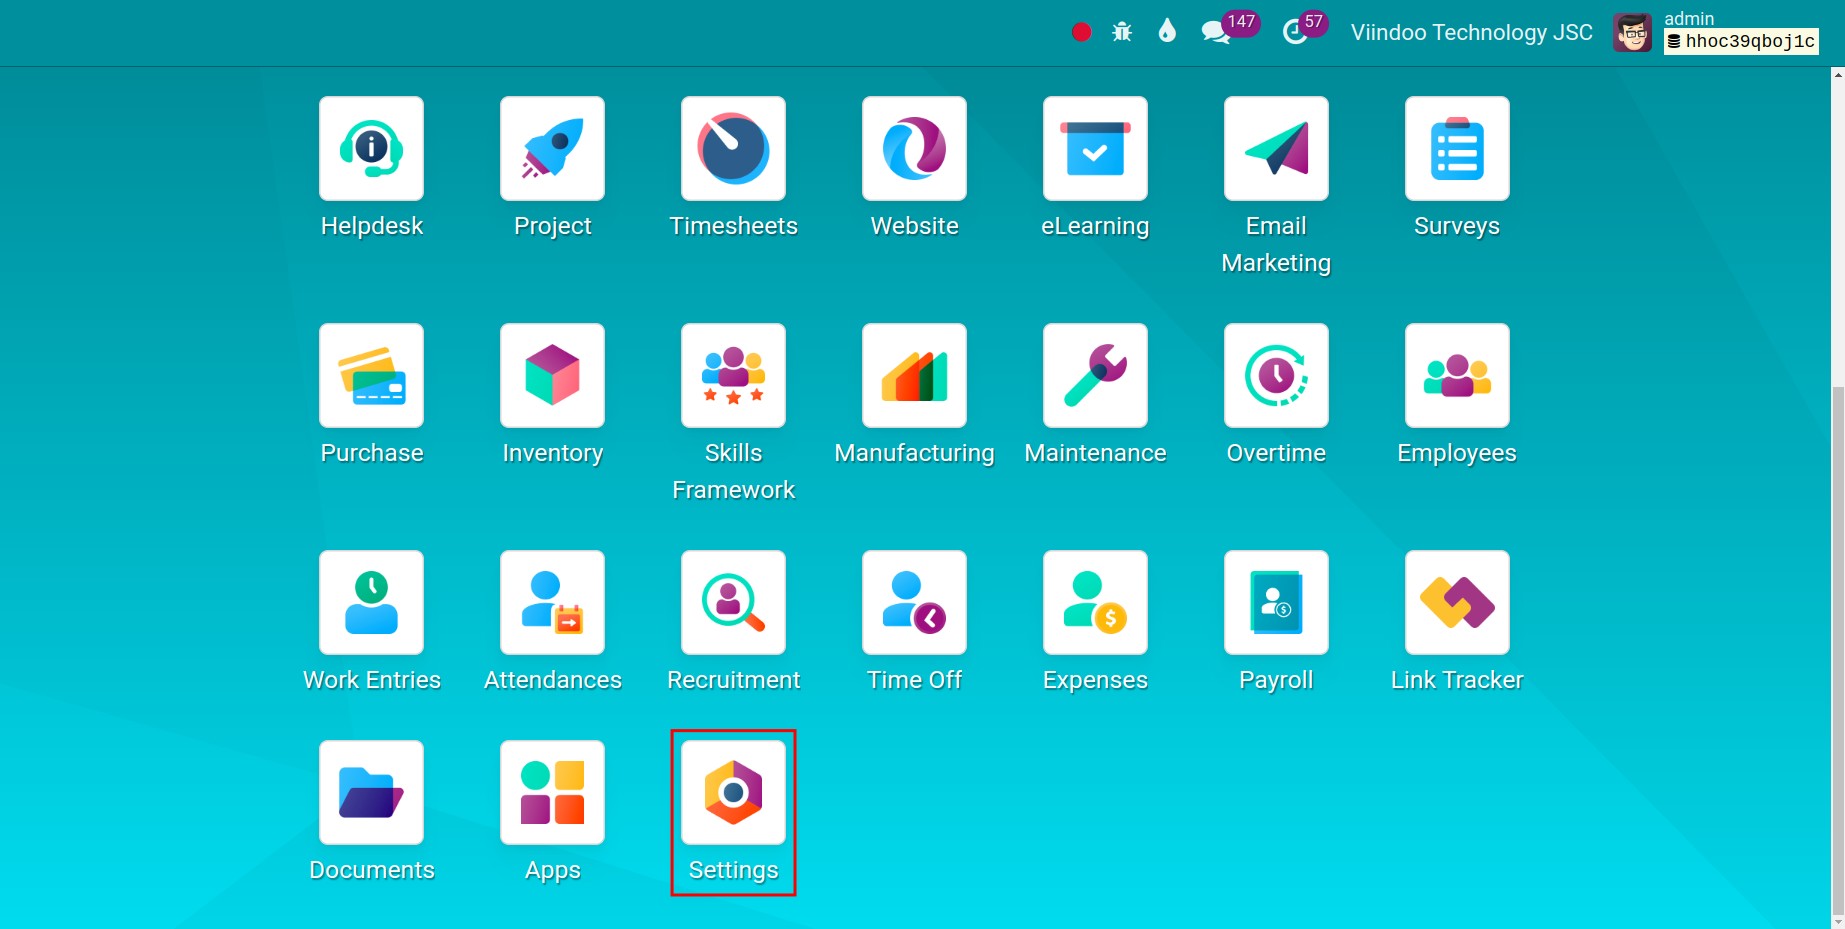Viewport: 1845px width, 929px height.
Task: Open the Surveys app
Action: (x=1457, y=149)
